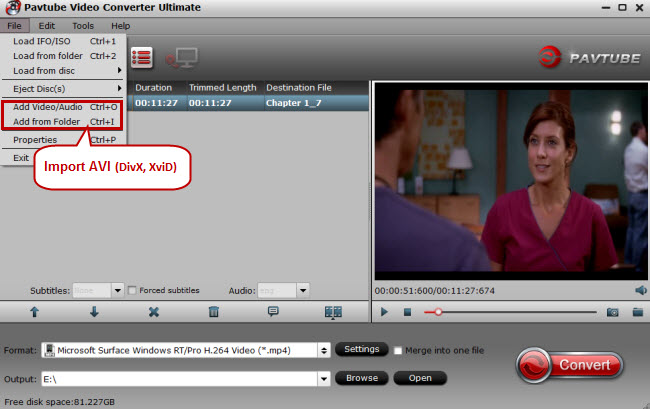The height and width of the screenshot is (409, 650).
Task: Clear the list with trash icon
Action: (213, 312)
